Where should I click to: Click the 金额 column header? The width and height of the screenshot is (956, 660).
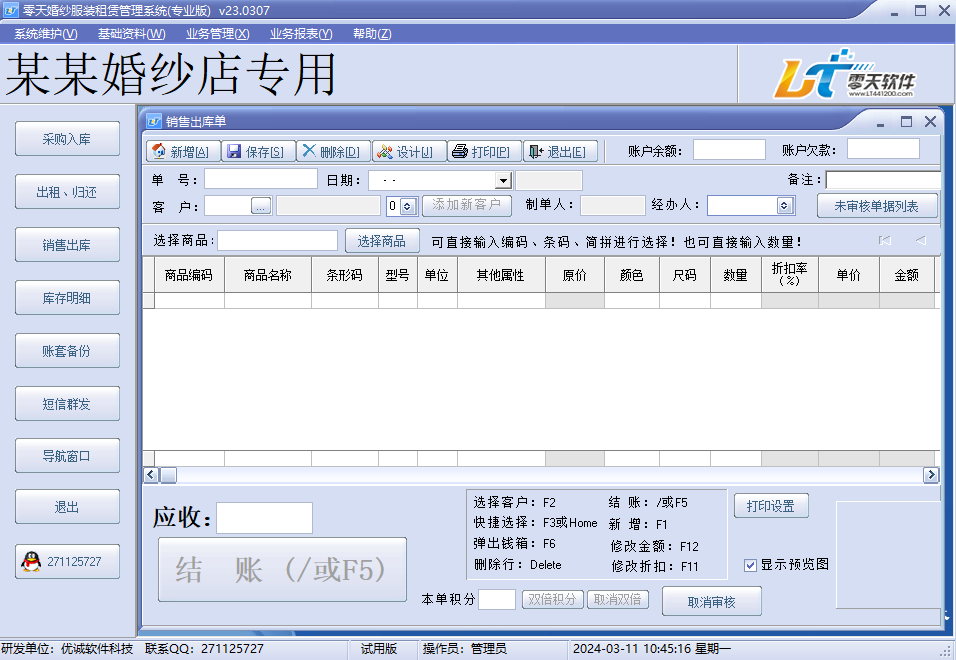[907, 275]
